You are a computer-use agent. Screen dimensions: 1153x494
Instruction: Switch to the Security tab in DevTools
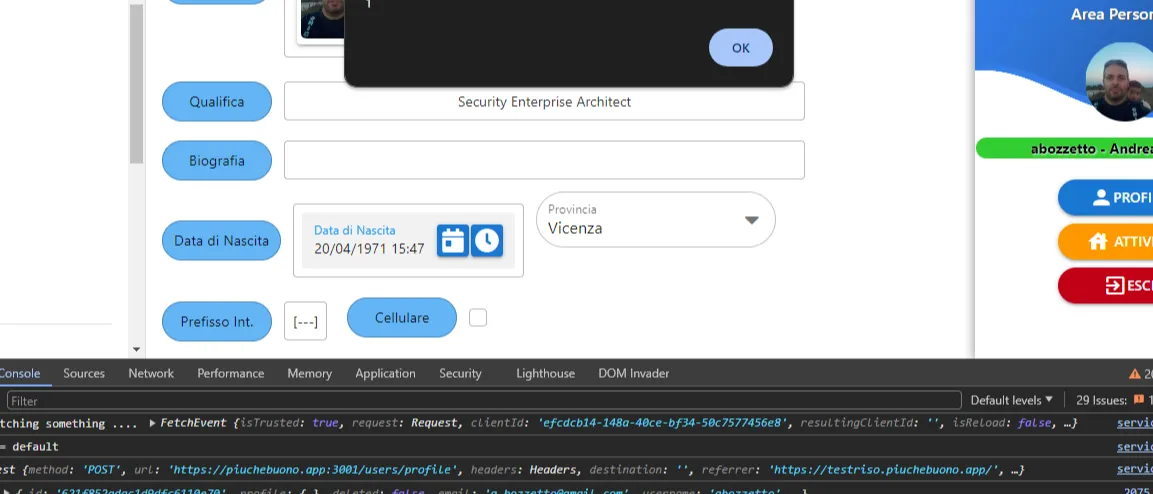(x=460, y=373)
